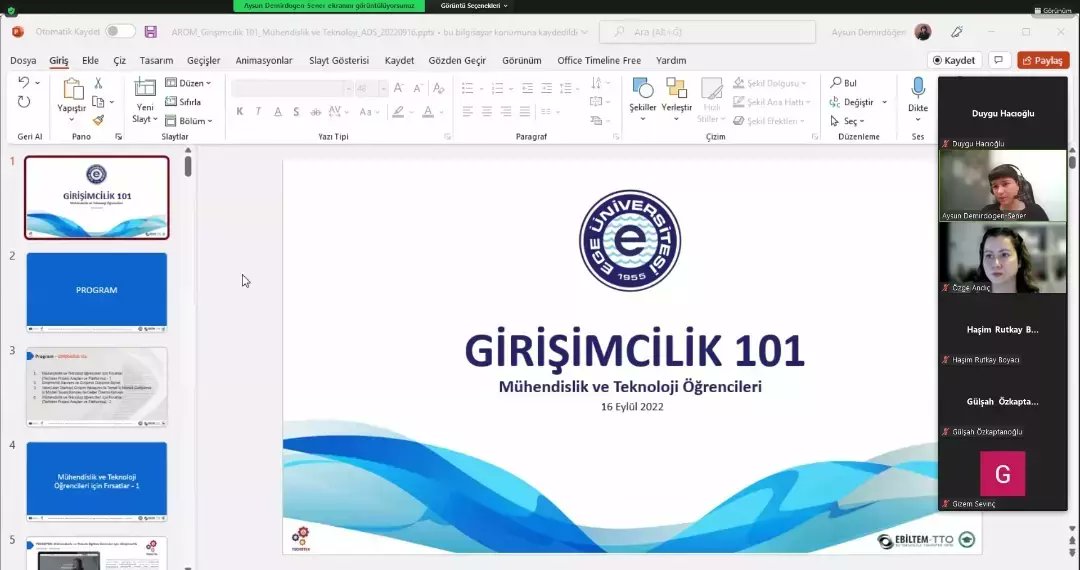Open the Şekil Efektleri dropdown

coord(769,120)
